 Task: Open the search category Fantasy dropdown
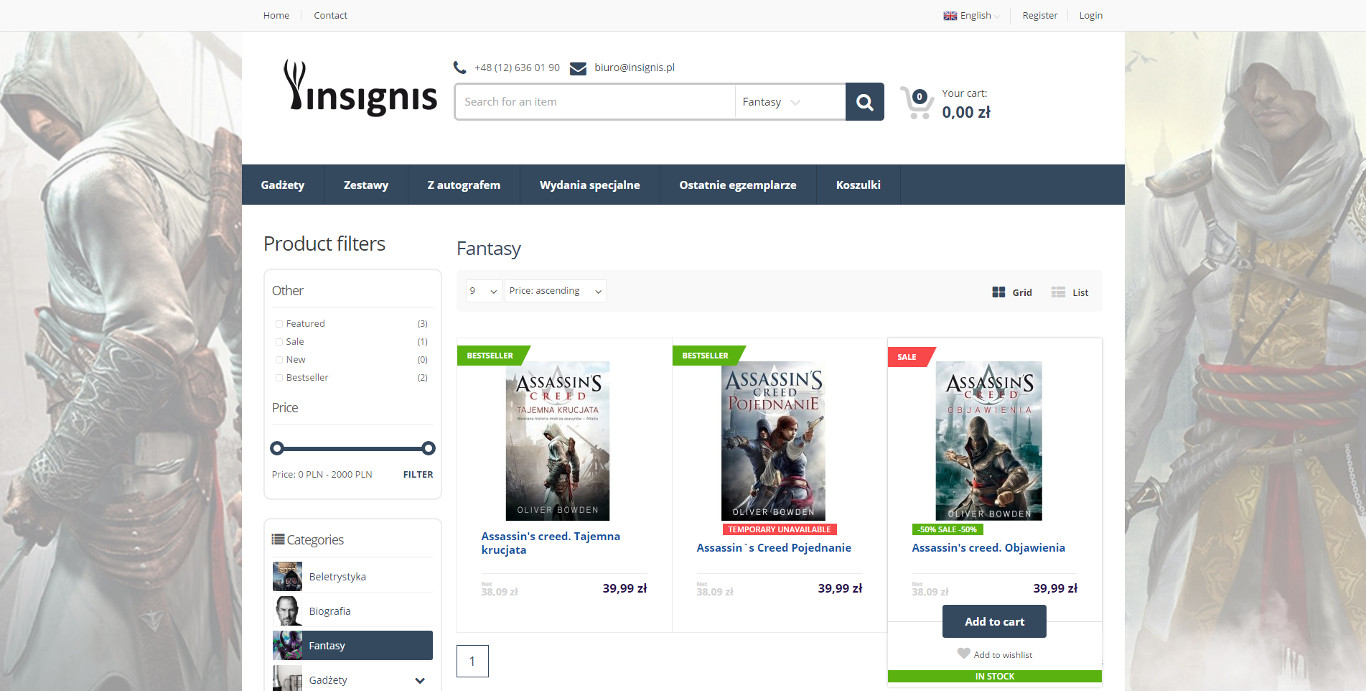point(790,102)
